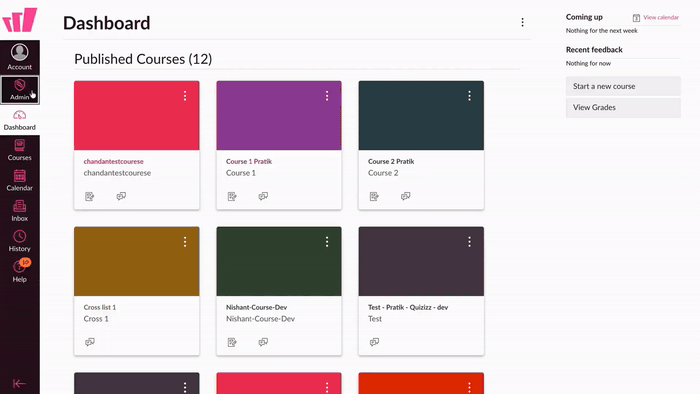
Task: Open the Inbox in sidebar
Action: pyautogui.click(x=20, y=211)
